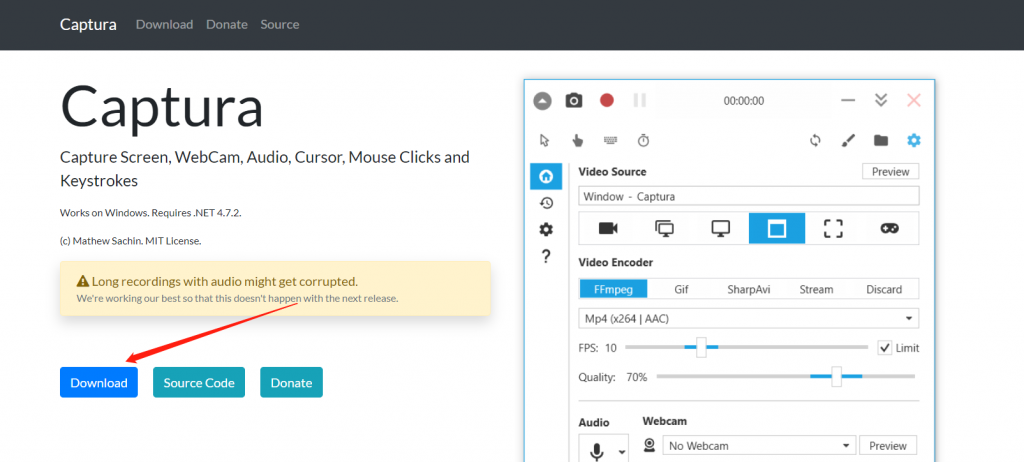
Task: Click the collapse double-chevron icon
Action: click(x=881, y=100)
